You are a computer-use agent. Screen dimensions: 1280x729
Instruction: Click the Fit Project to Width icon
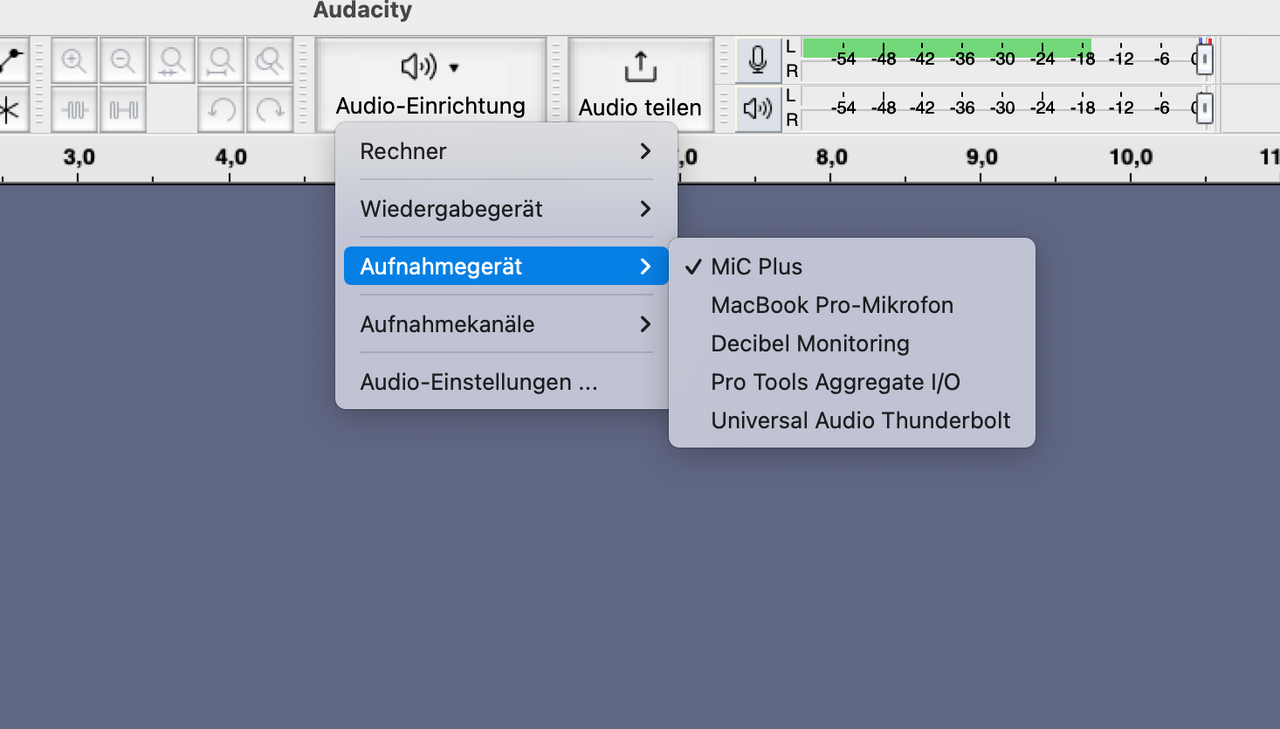221,60
